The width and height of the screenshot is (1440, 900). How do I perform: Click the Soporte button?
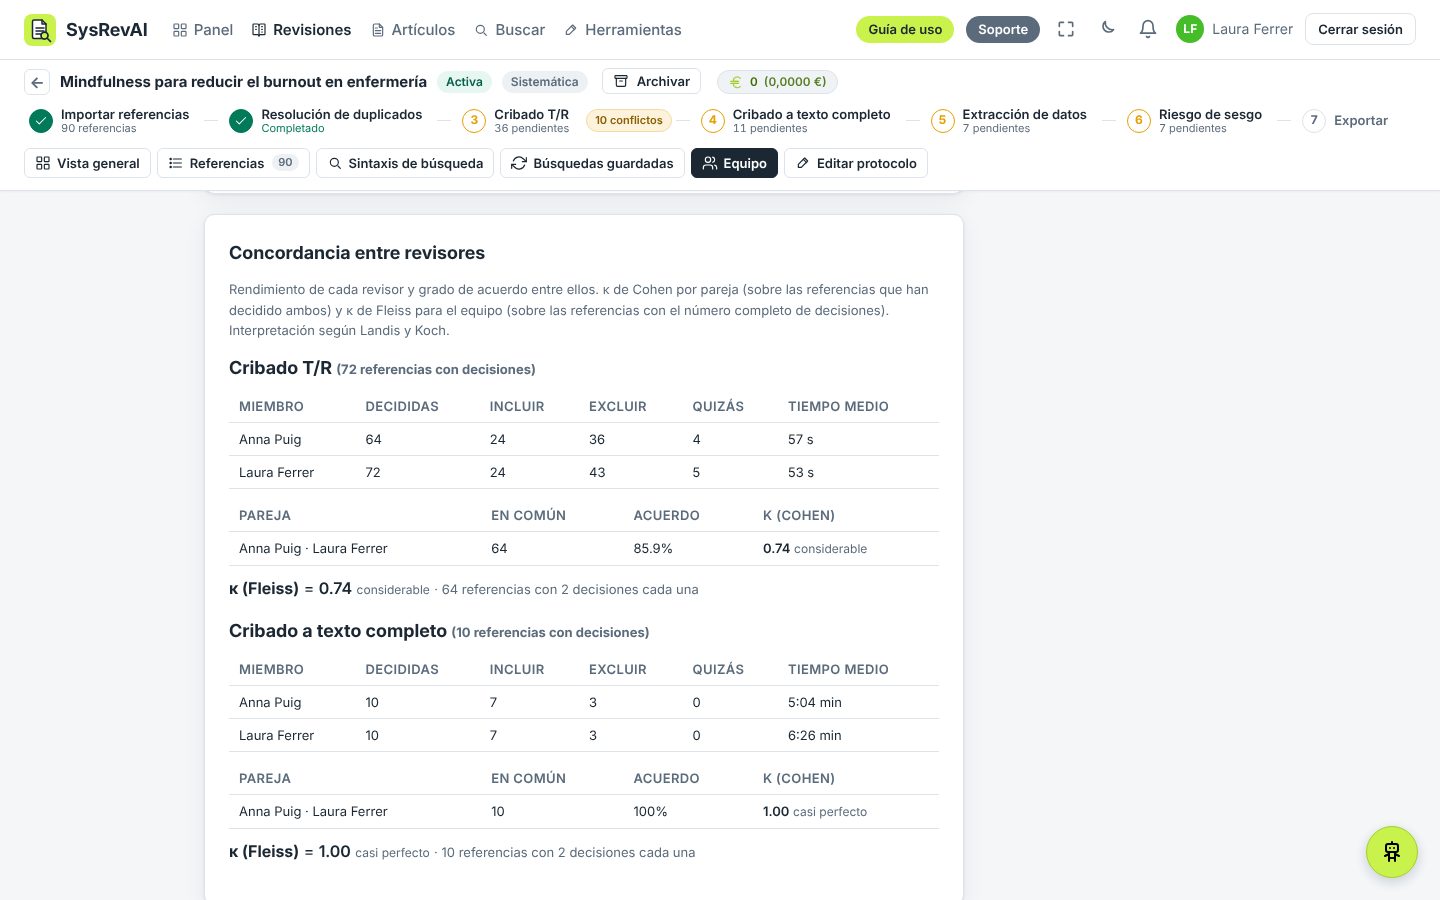[x=1003, y=29]
